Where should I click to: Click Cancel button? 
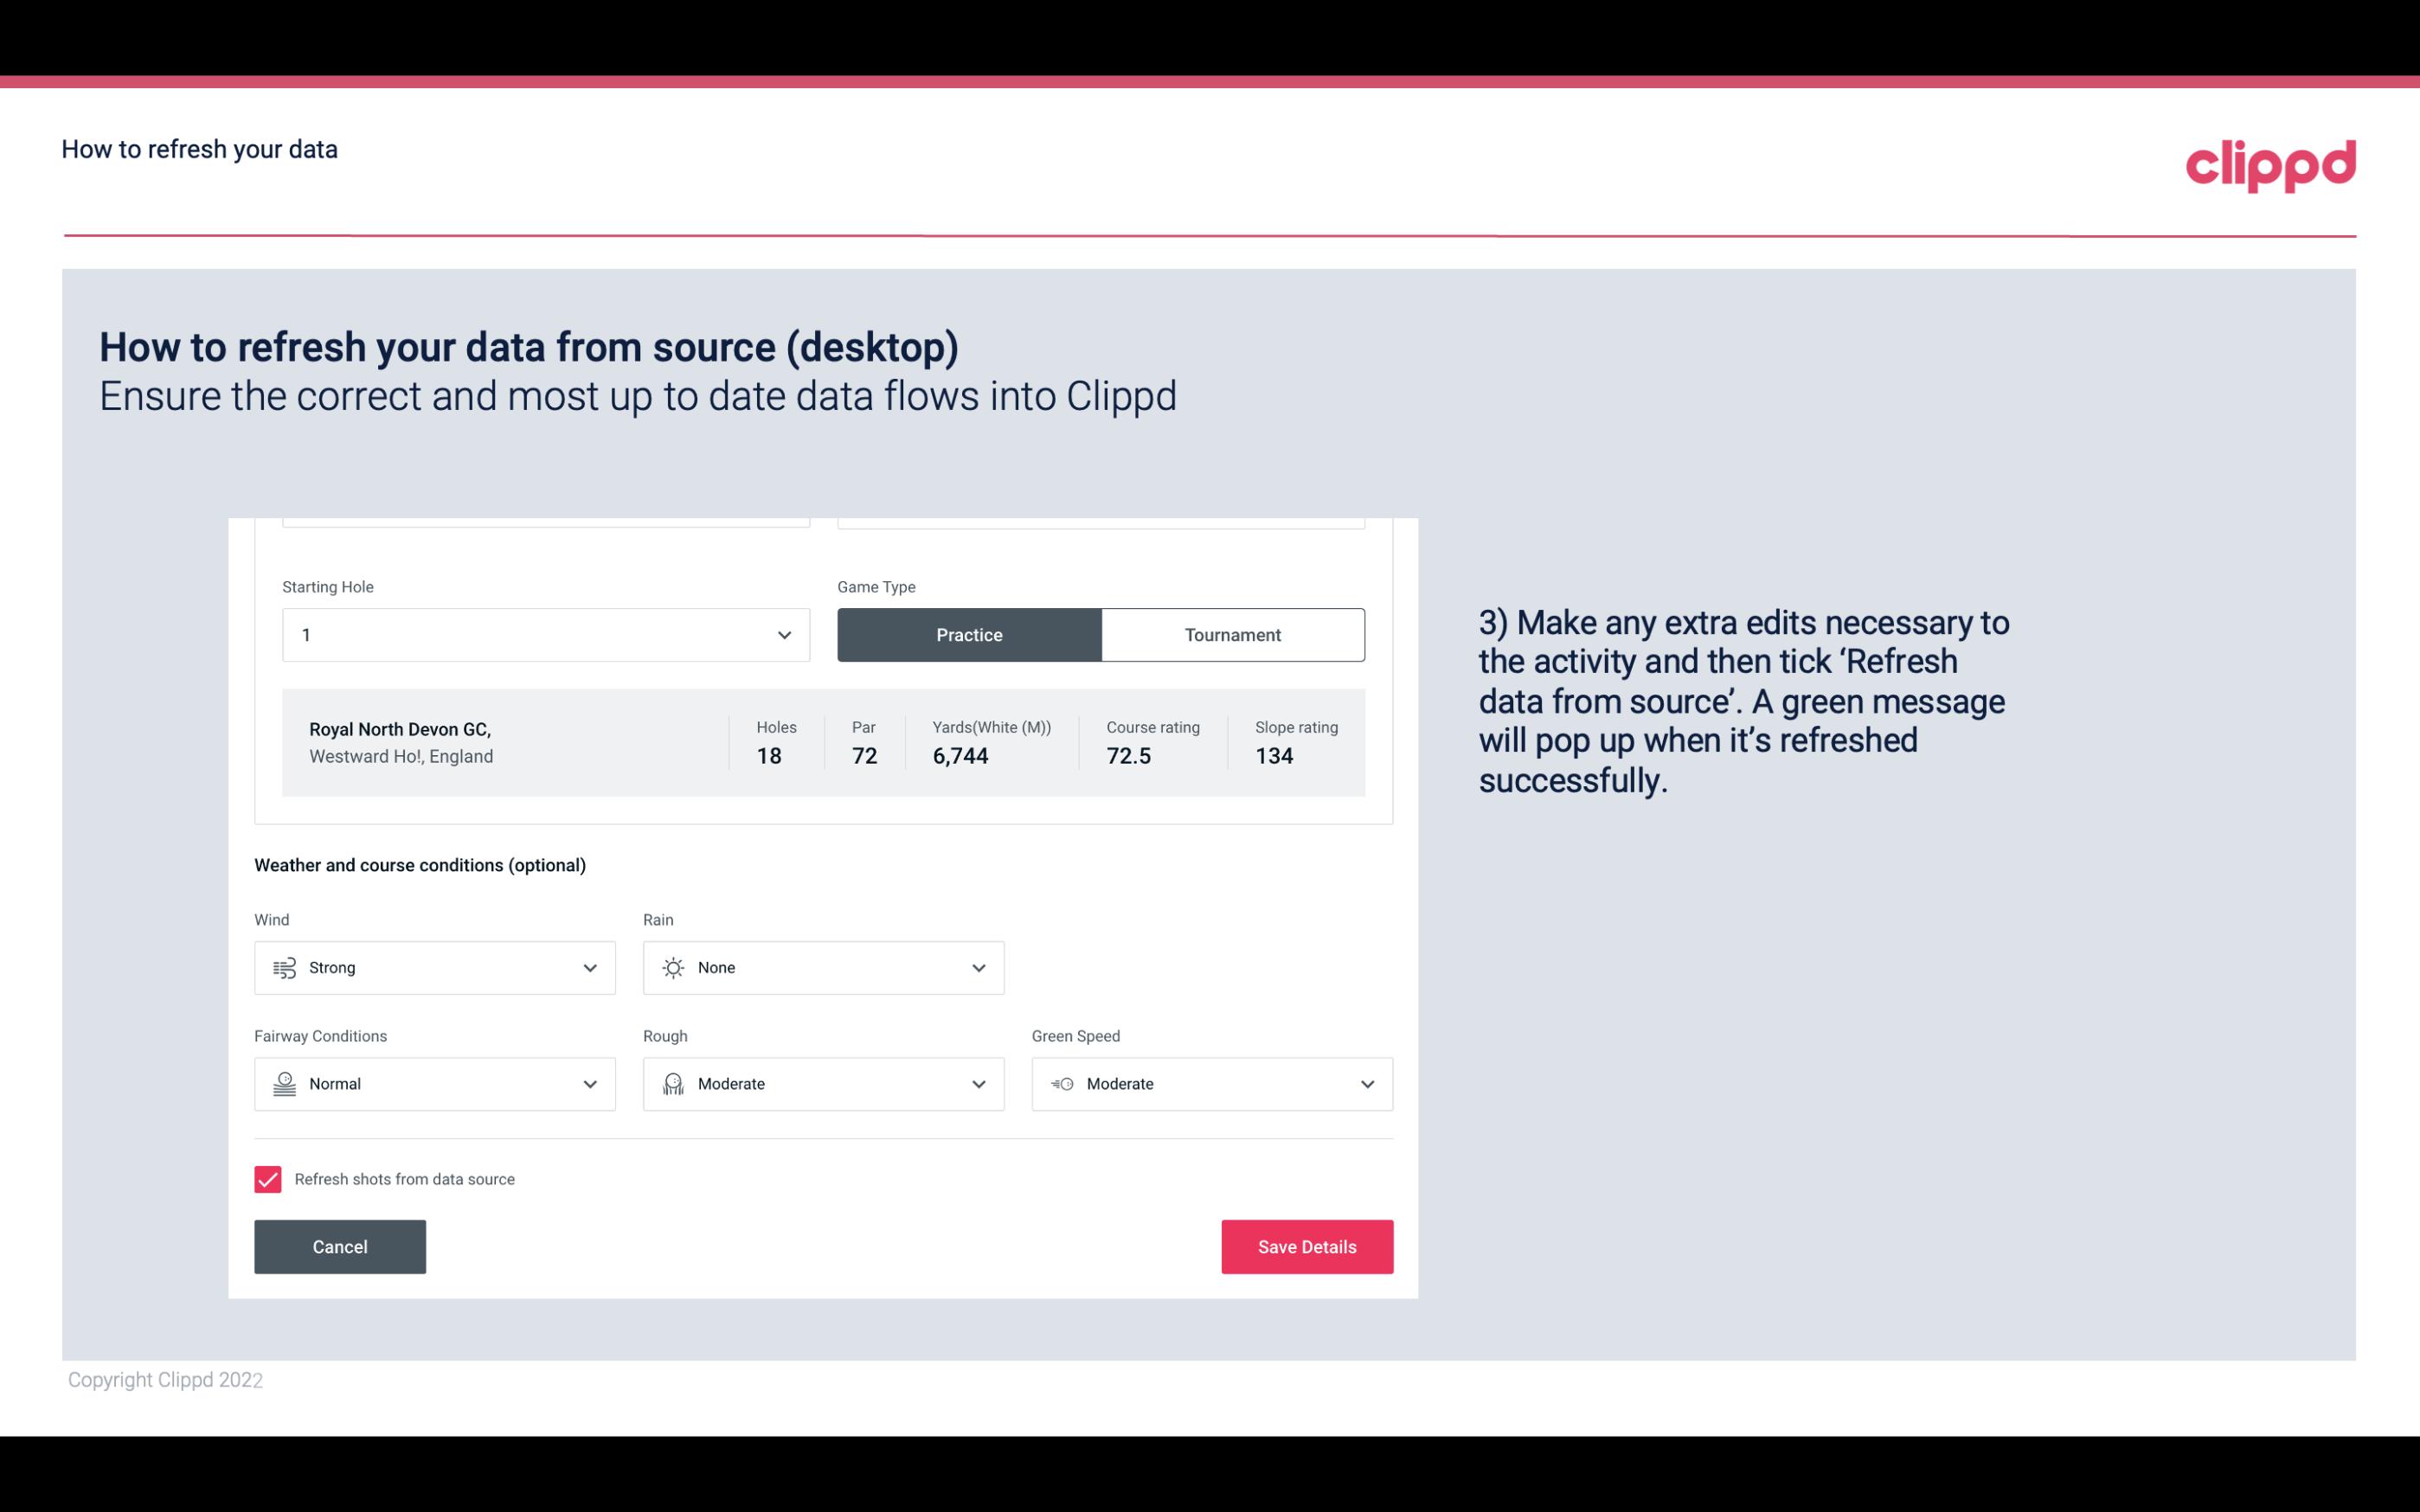tap(338, 1246)
